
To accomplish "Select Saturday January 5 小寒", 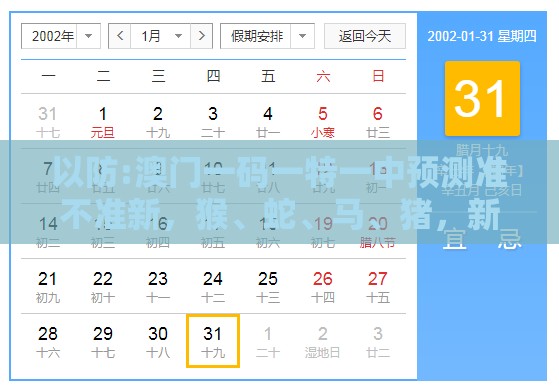I will (323, 122).
